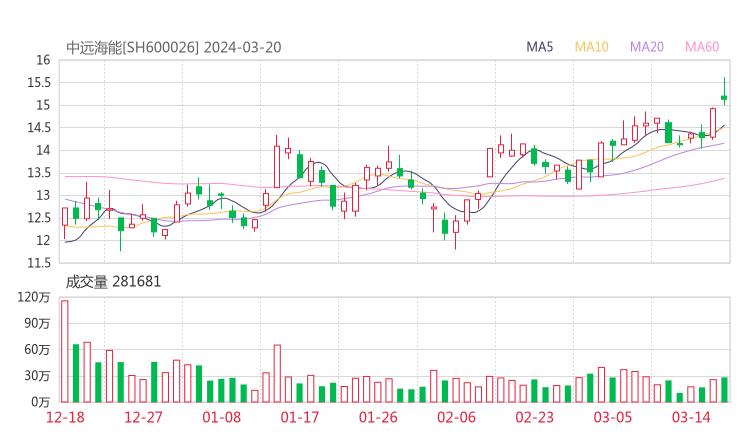Select the last green volume bar on the right
The image size is (740, 440).
point(724,390)
